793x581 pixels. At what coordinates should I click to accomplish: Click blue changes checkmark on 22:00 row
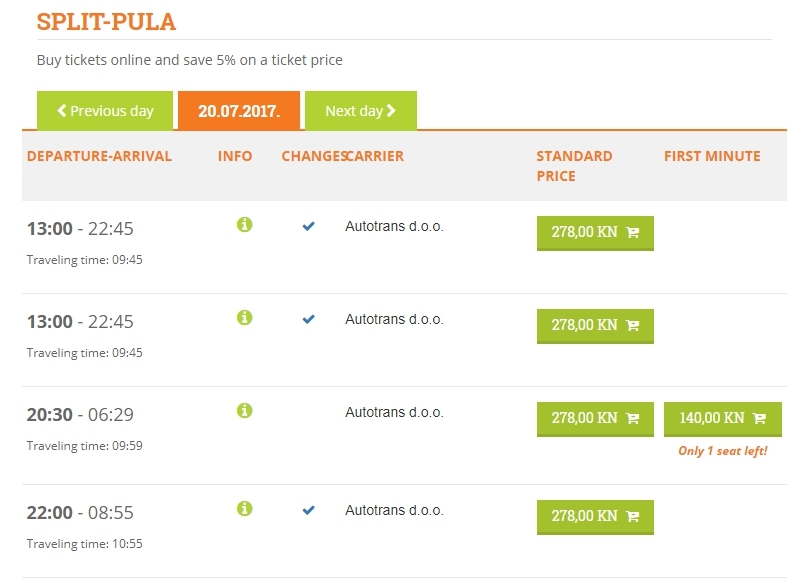[309, 510]
